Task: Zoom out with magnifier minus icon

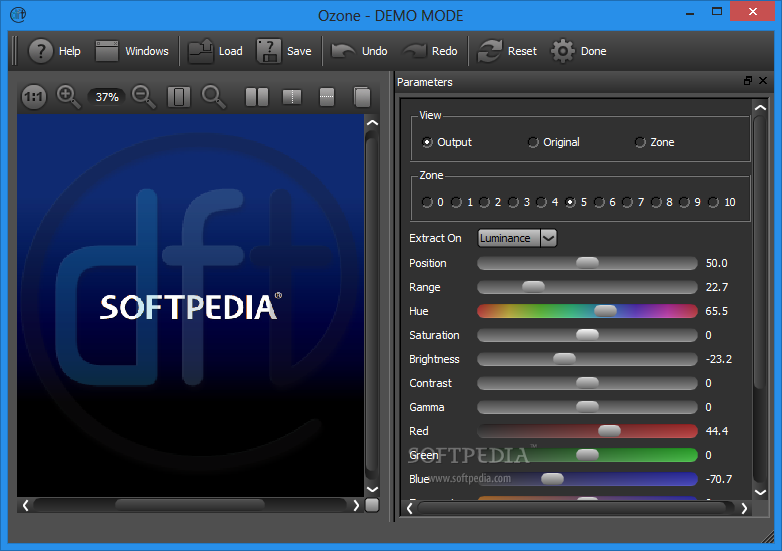Action: 144,96
